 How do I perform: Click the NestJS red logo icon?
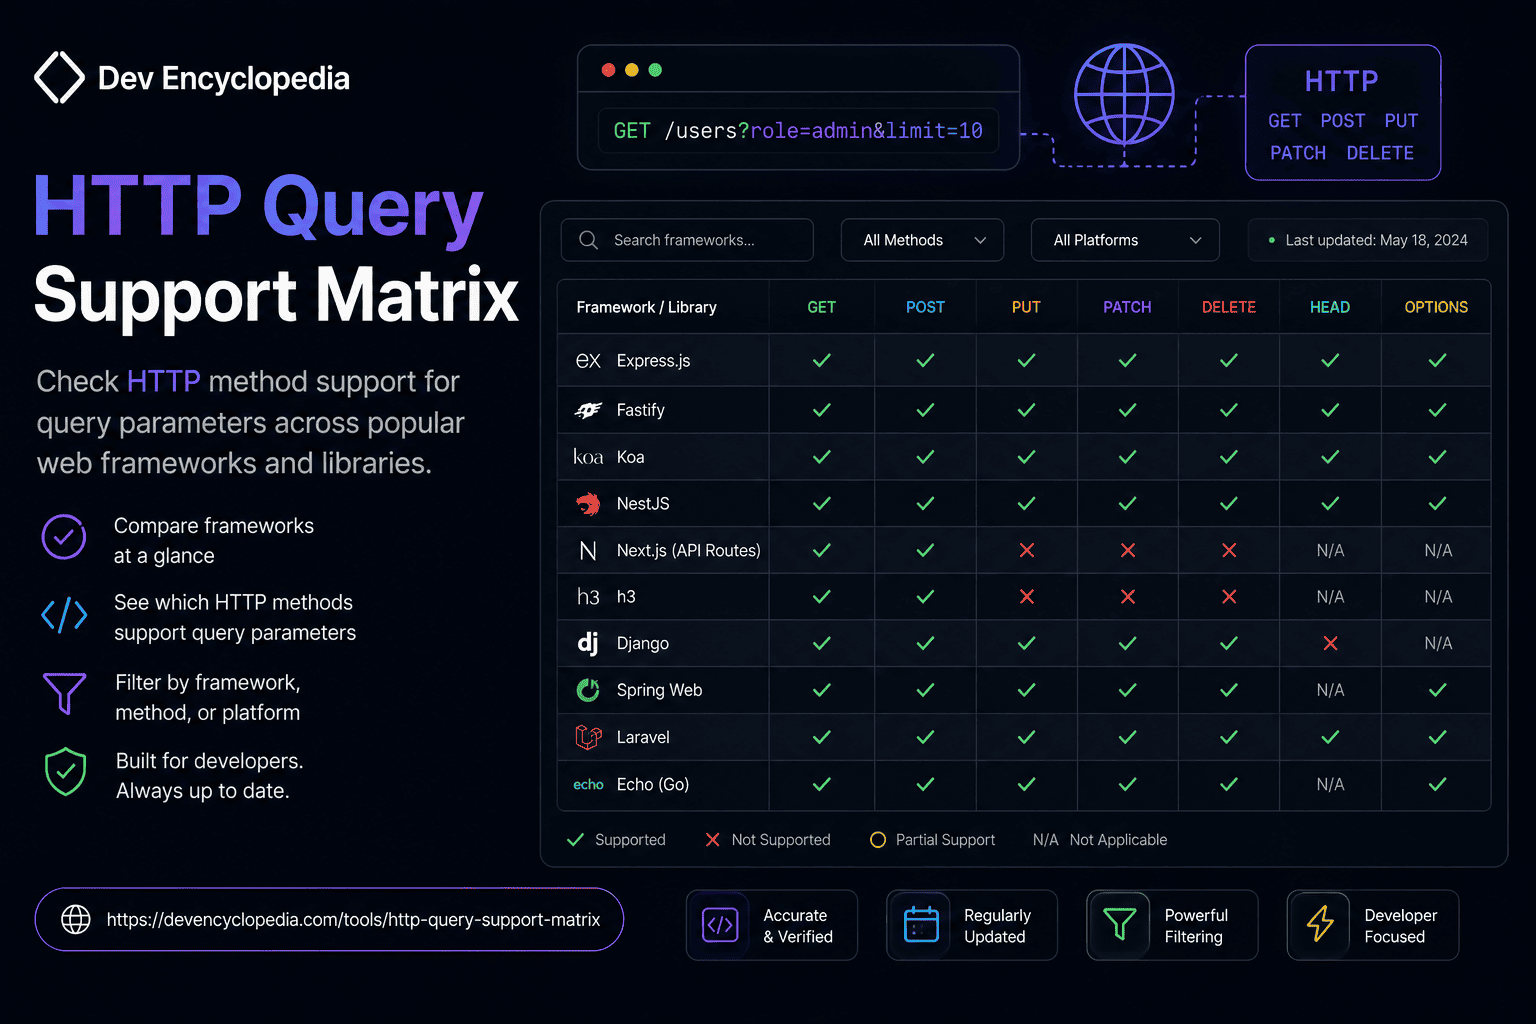(x=588, y=504)
